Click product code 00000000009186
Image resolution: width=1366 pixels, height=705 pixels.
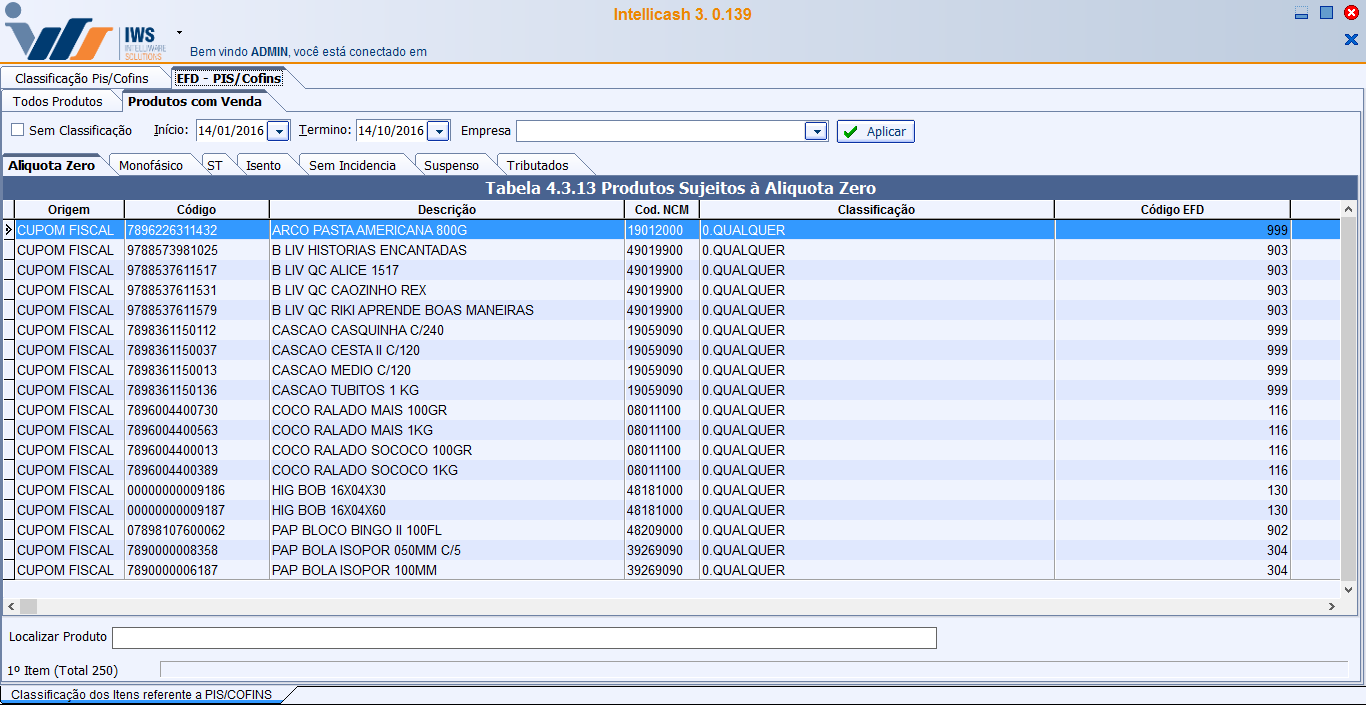coord(176,490)
